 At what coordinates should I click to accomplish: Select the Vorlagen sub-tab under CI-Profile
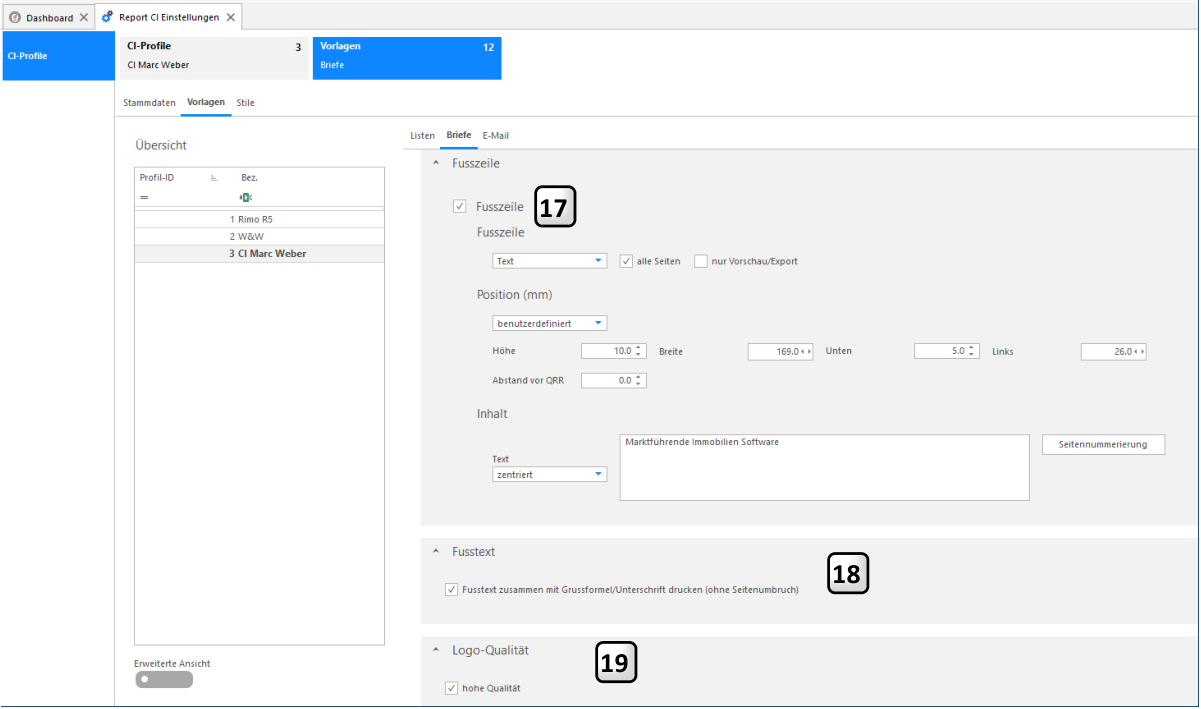(206, 103)
